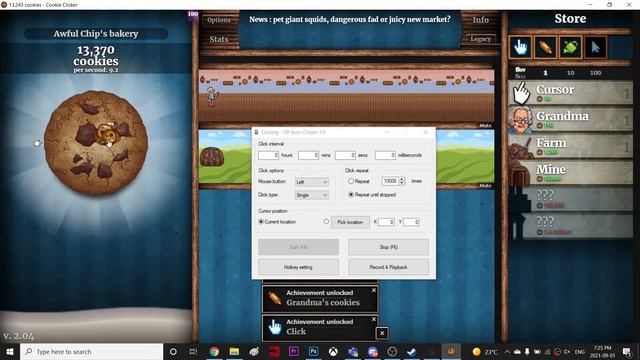This screenshot has height=360, width=640.
Task: Buy the rolling pin upgrade in Store
Action: click(x=545, y=47)
